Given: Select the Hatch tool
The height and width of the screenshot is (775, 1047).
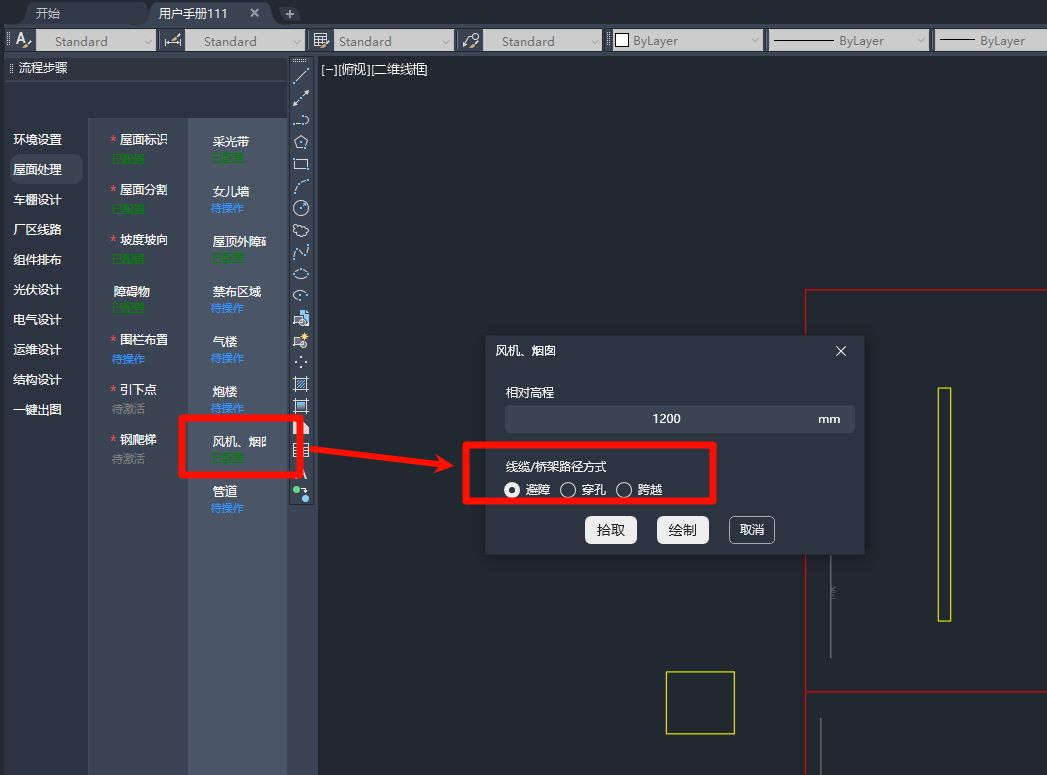Looking at the screenshot, I should pos(301,384).
